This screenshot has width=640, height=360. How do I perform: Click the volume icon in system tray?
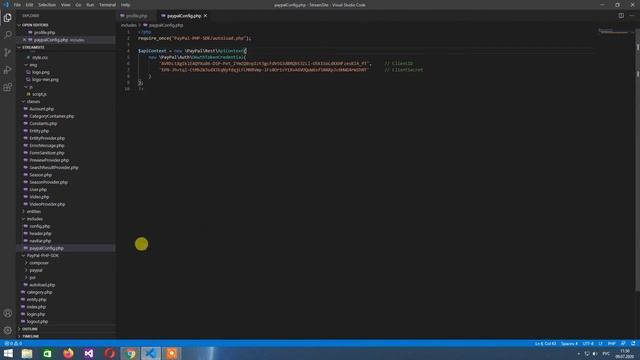click(595, 353)
